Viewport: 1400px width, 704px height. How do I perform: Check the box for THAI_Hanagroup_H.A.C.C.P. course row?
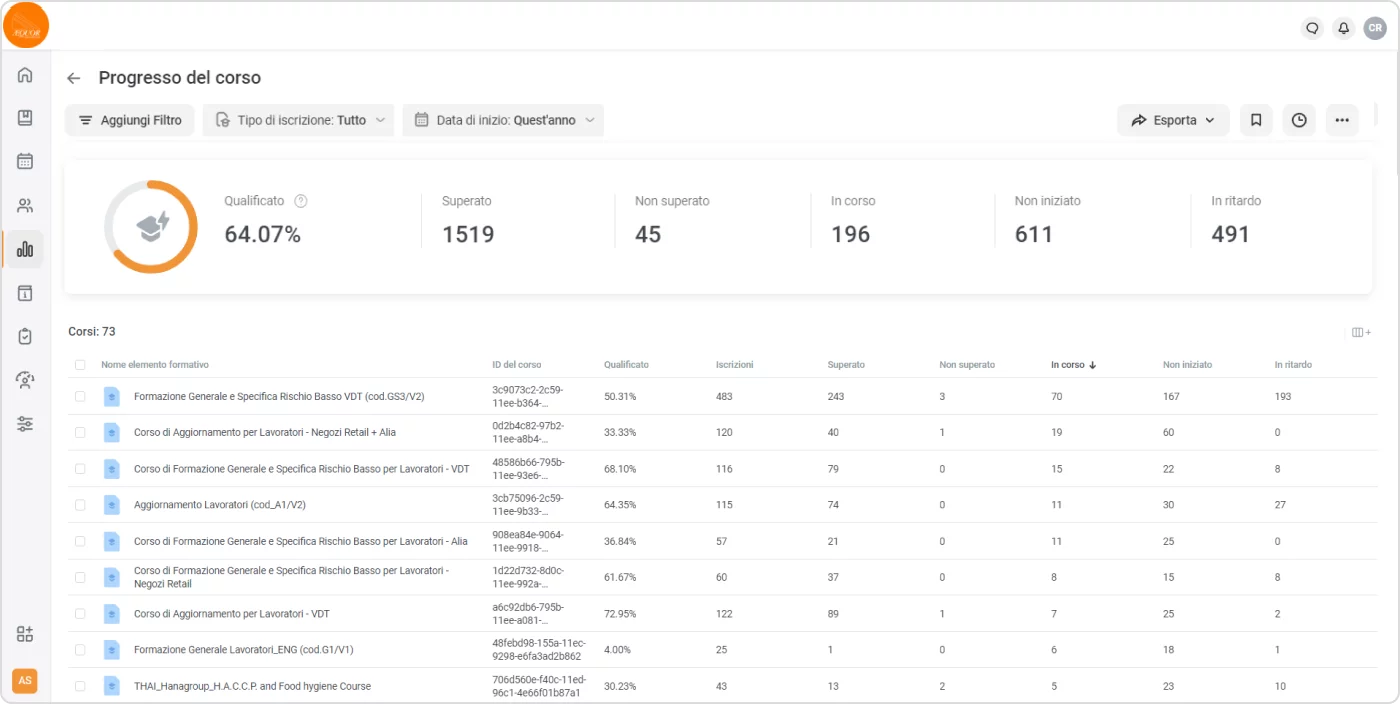tap(80, 686)
